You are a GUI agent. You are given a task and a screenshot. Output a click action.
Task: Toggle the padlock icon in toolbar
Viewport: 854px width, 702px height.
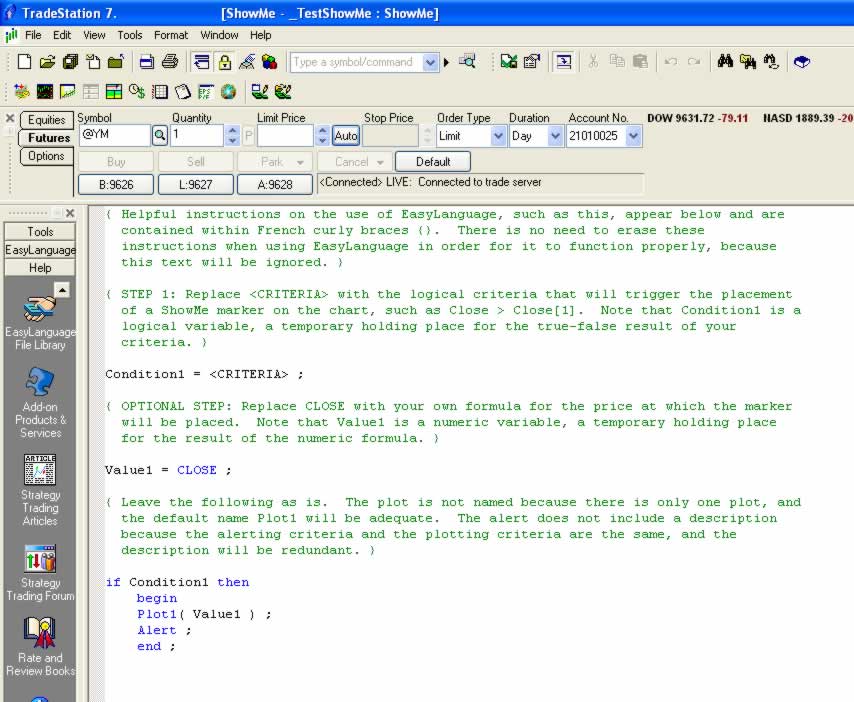(x=224, y=62)
